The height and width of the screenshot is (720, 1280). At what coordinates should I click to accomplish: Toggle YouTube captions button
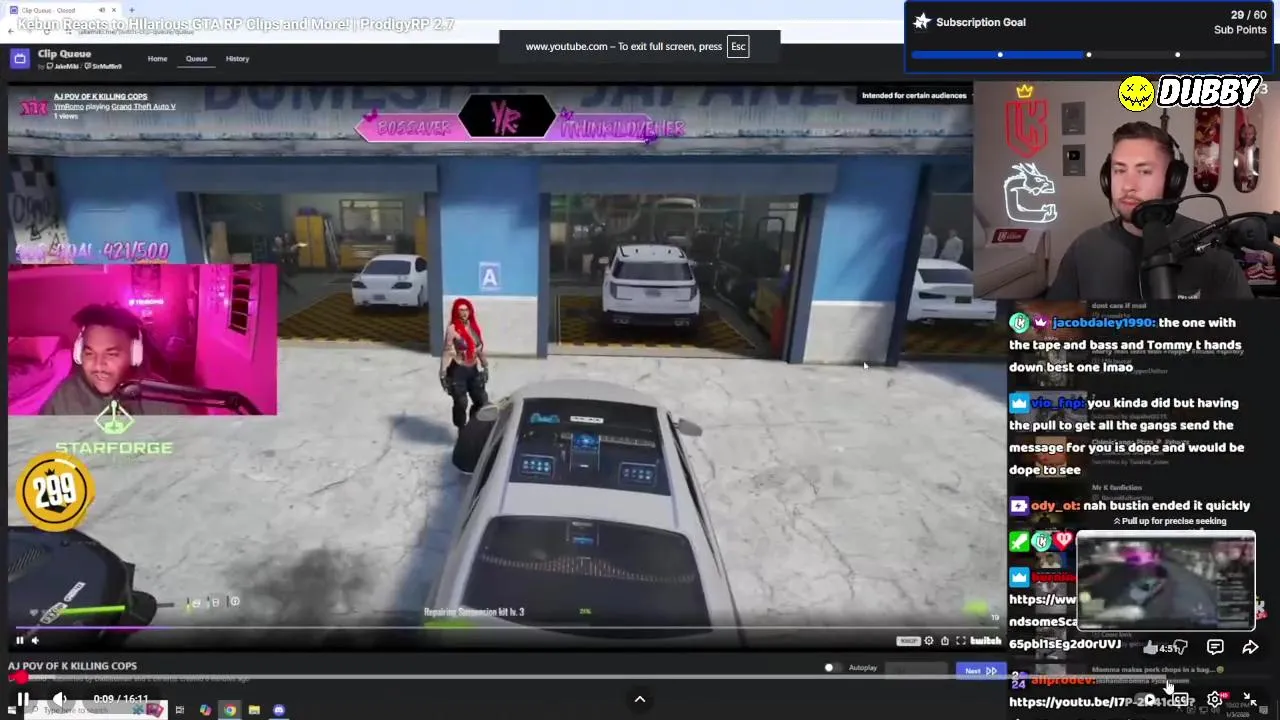pos(1180,699)
